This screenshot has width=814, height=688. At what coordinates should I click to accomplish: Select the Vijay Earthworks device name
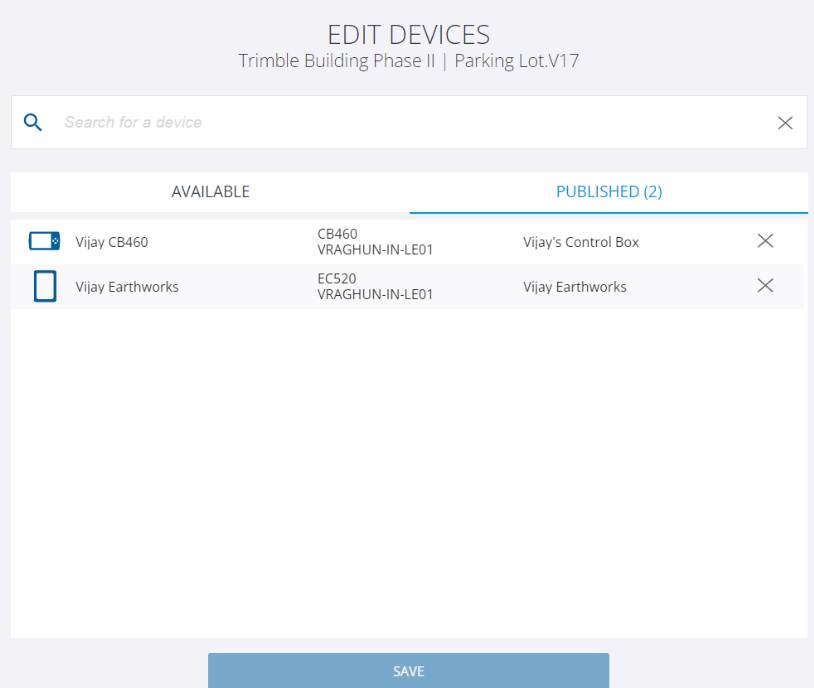127,287
